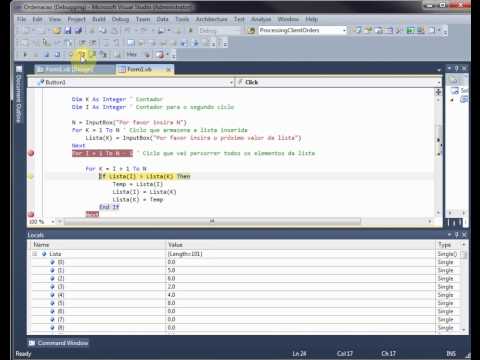The image size is (480, 360).
Task: Open the Architecture menu
Action: pos(211,19)
